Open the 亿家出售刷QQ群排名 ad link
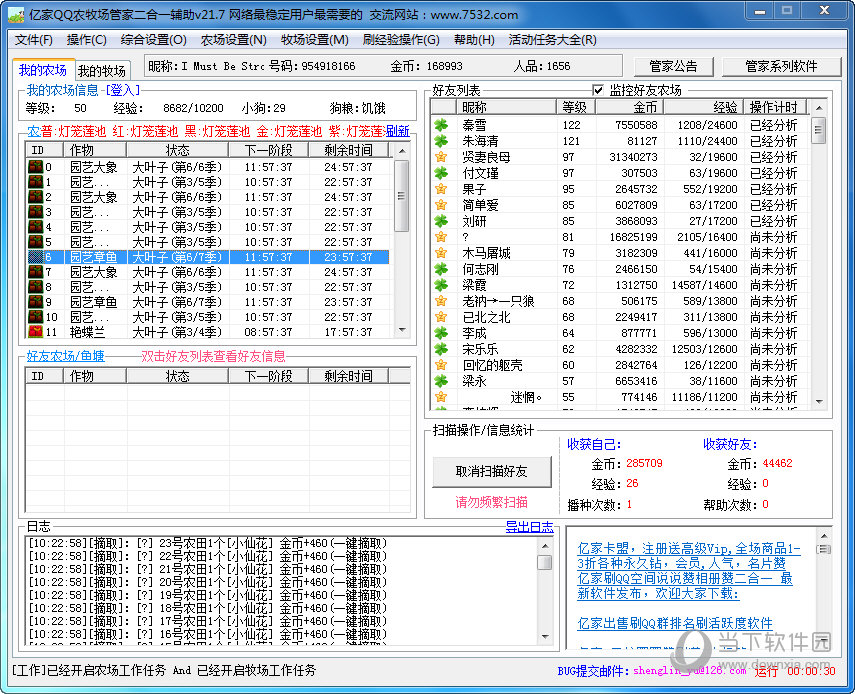Viewport: 855px width, 694px height. (x=675, y=623)
